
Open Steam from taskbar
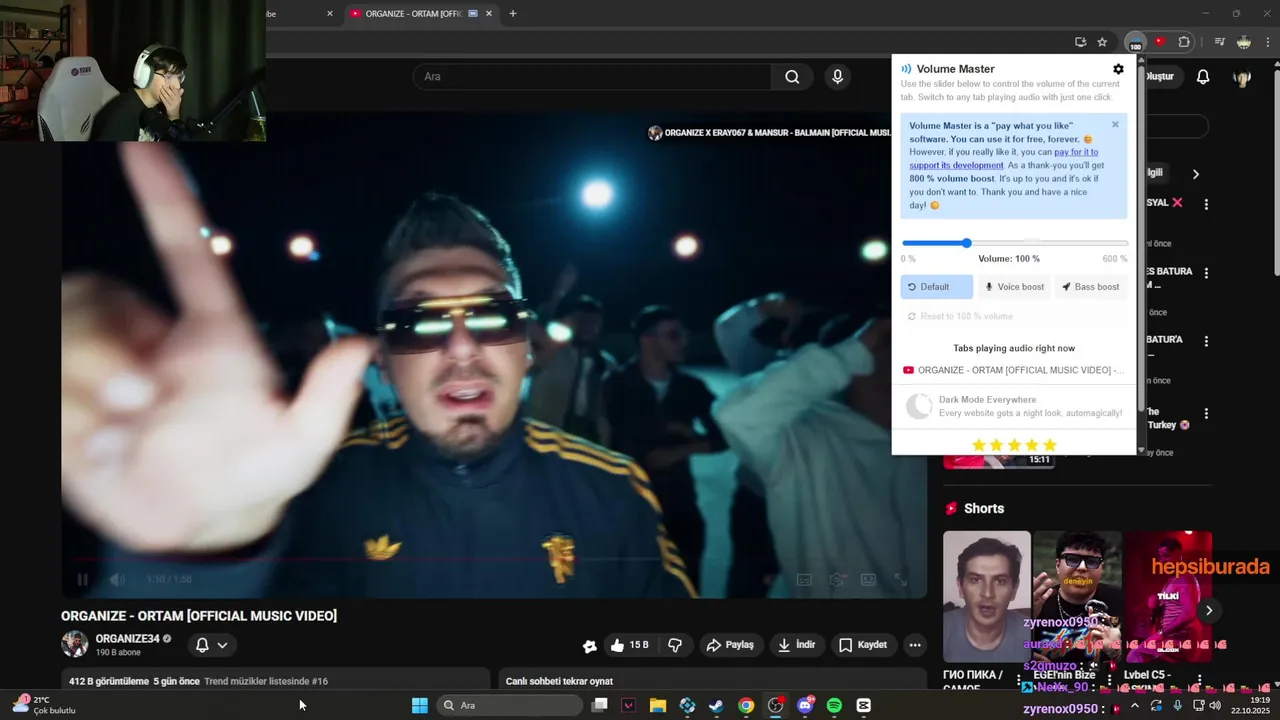coord(716,705)
